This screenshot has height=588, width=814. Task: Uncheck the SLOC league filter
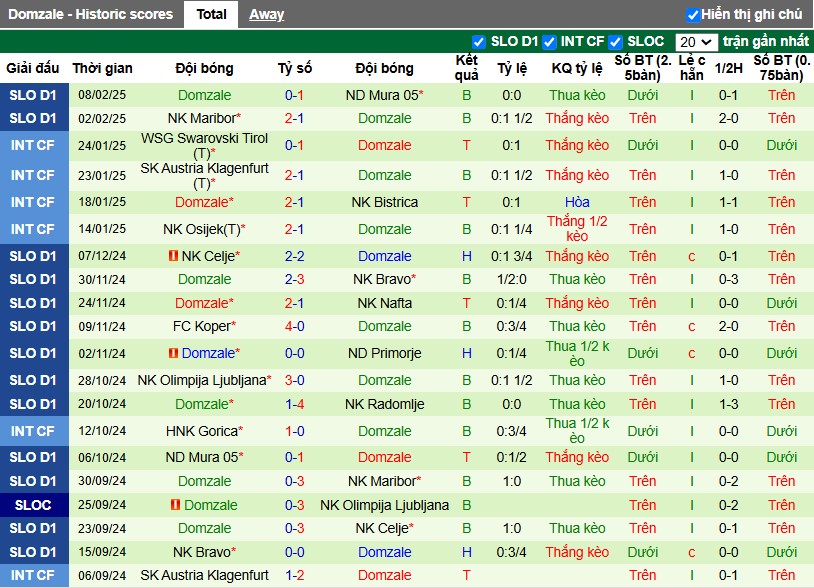pyautogui.click(x=616, y=42)
